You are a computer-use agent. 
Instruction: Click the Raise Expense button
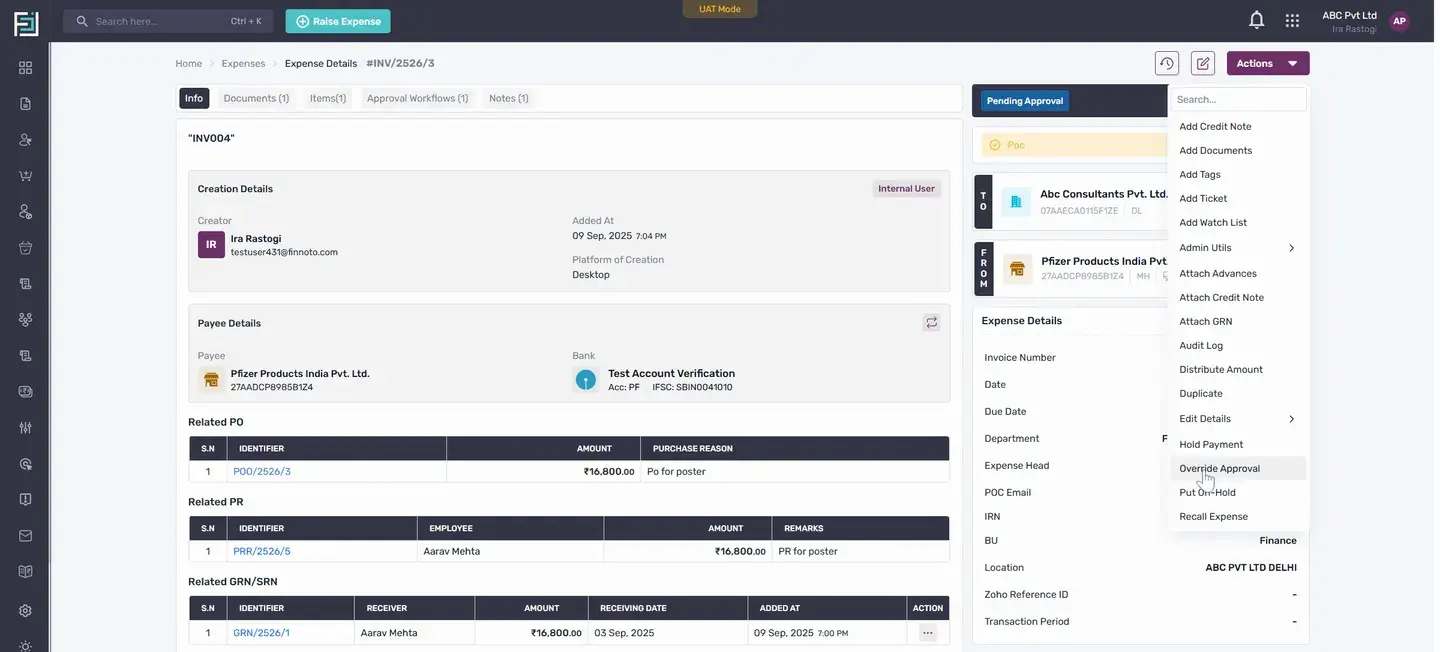pos(338,21)
